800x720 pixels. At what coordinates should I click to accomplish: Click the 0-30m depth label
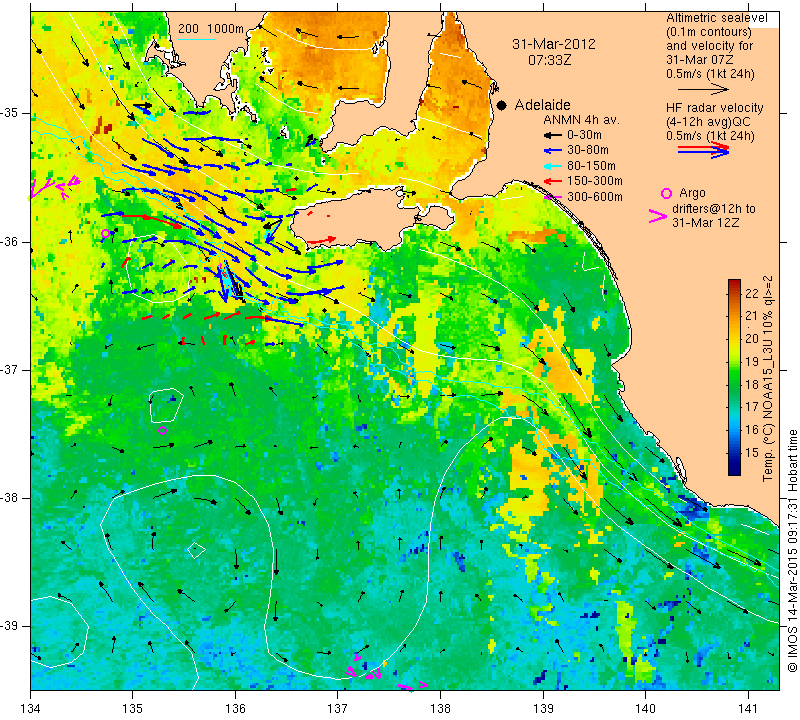pyautogui.click(x=584, y=135)
